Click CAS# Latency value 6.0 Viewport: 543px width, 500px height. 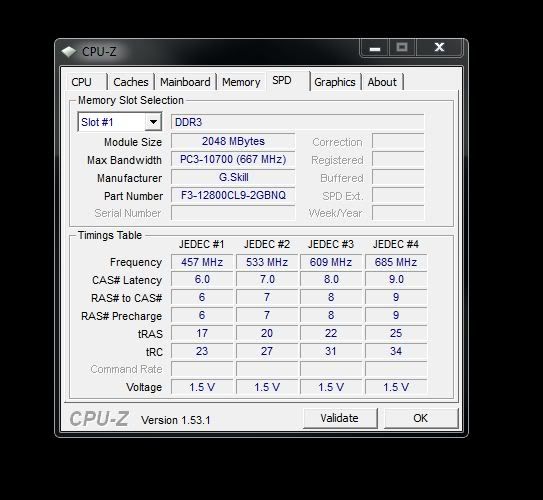coord(202,279)
